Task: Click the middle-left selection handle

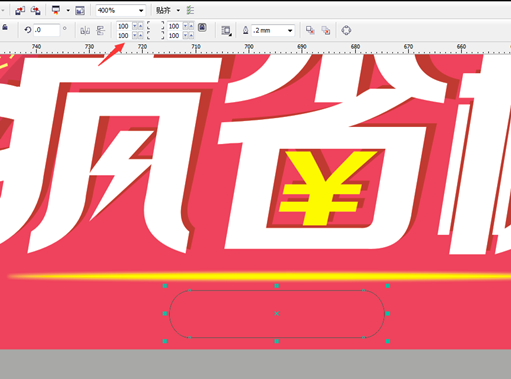Action: pyautogui.click(x=165, y=313)
